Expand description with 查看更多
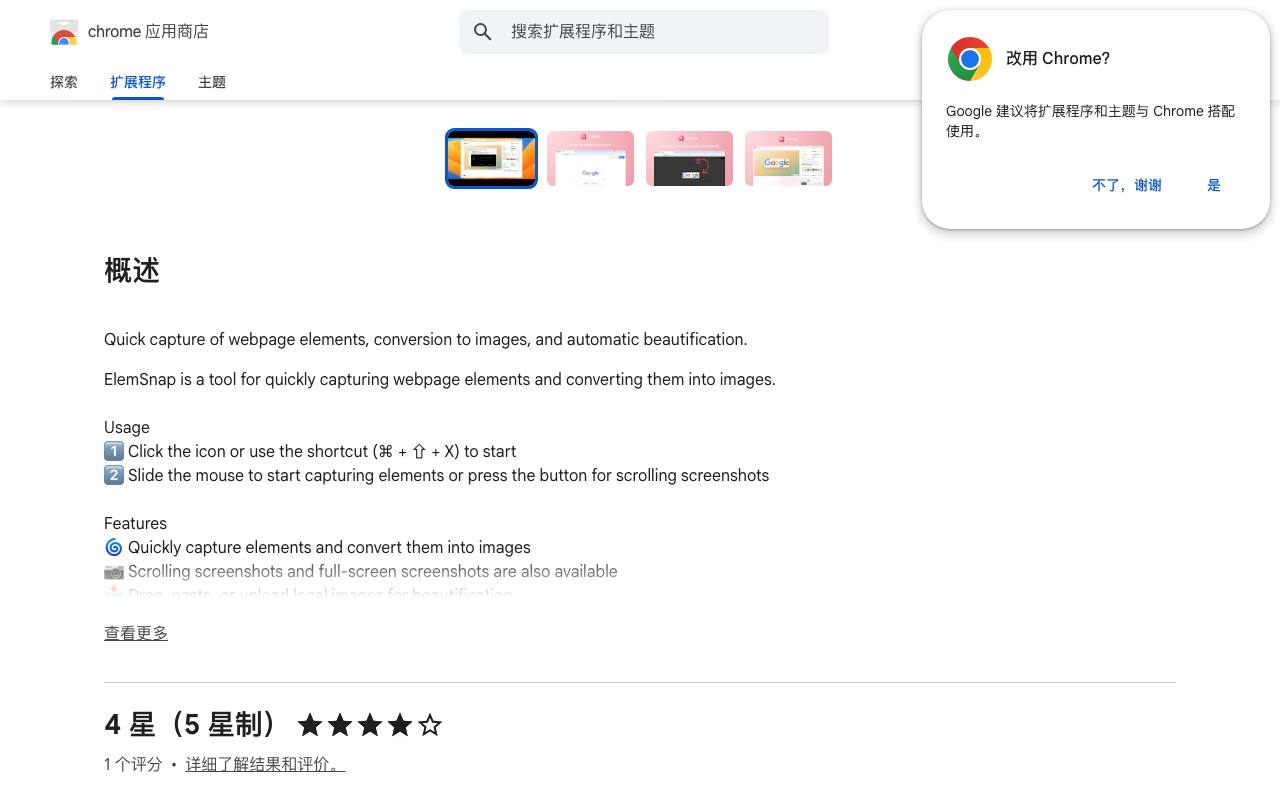Image resolution: width=1280 pixels, height=800 pixels. [x=136, y=633]
